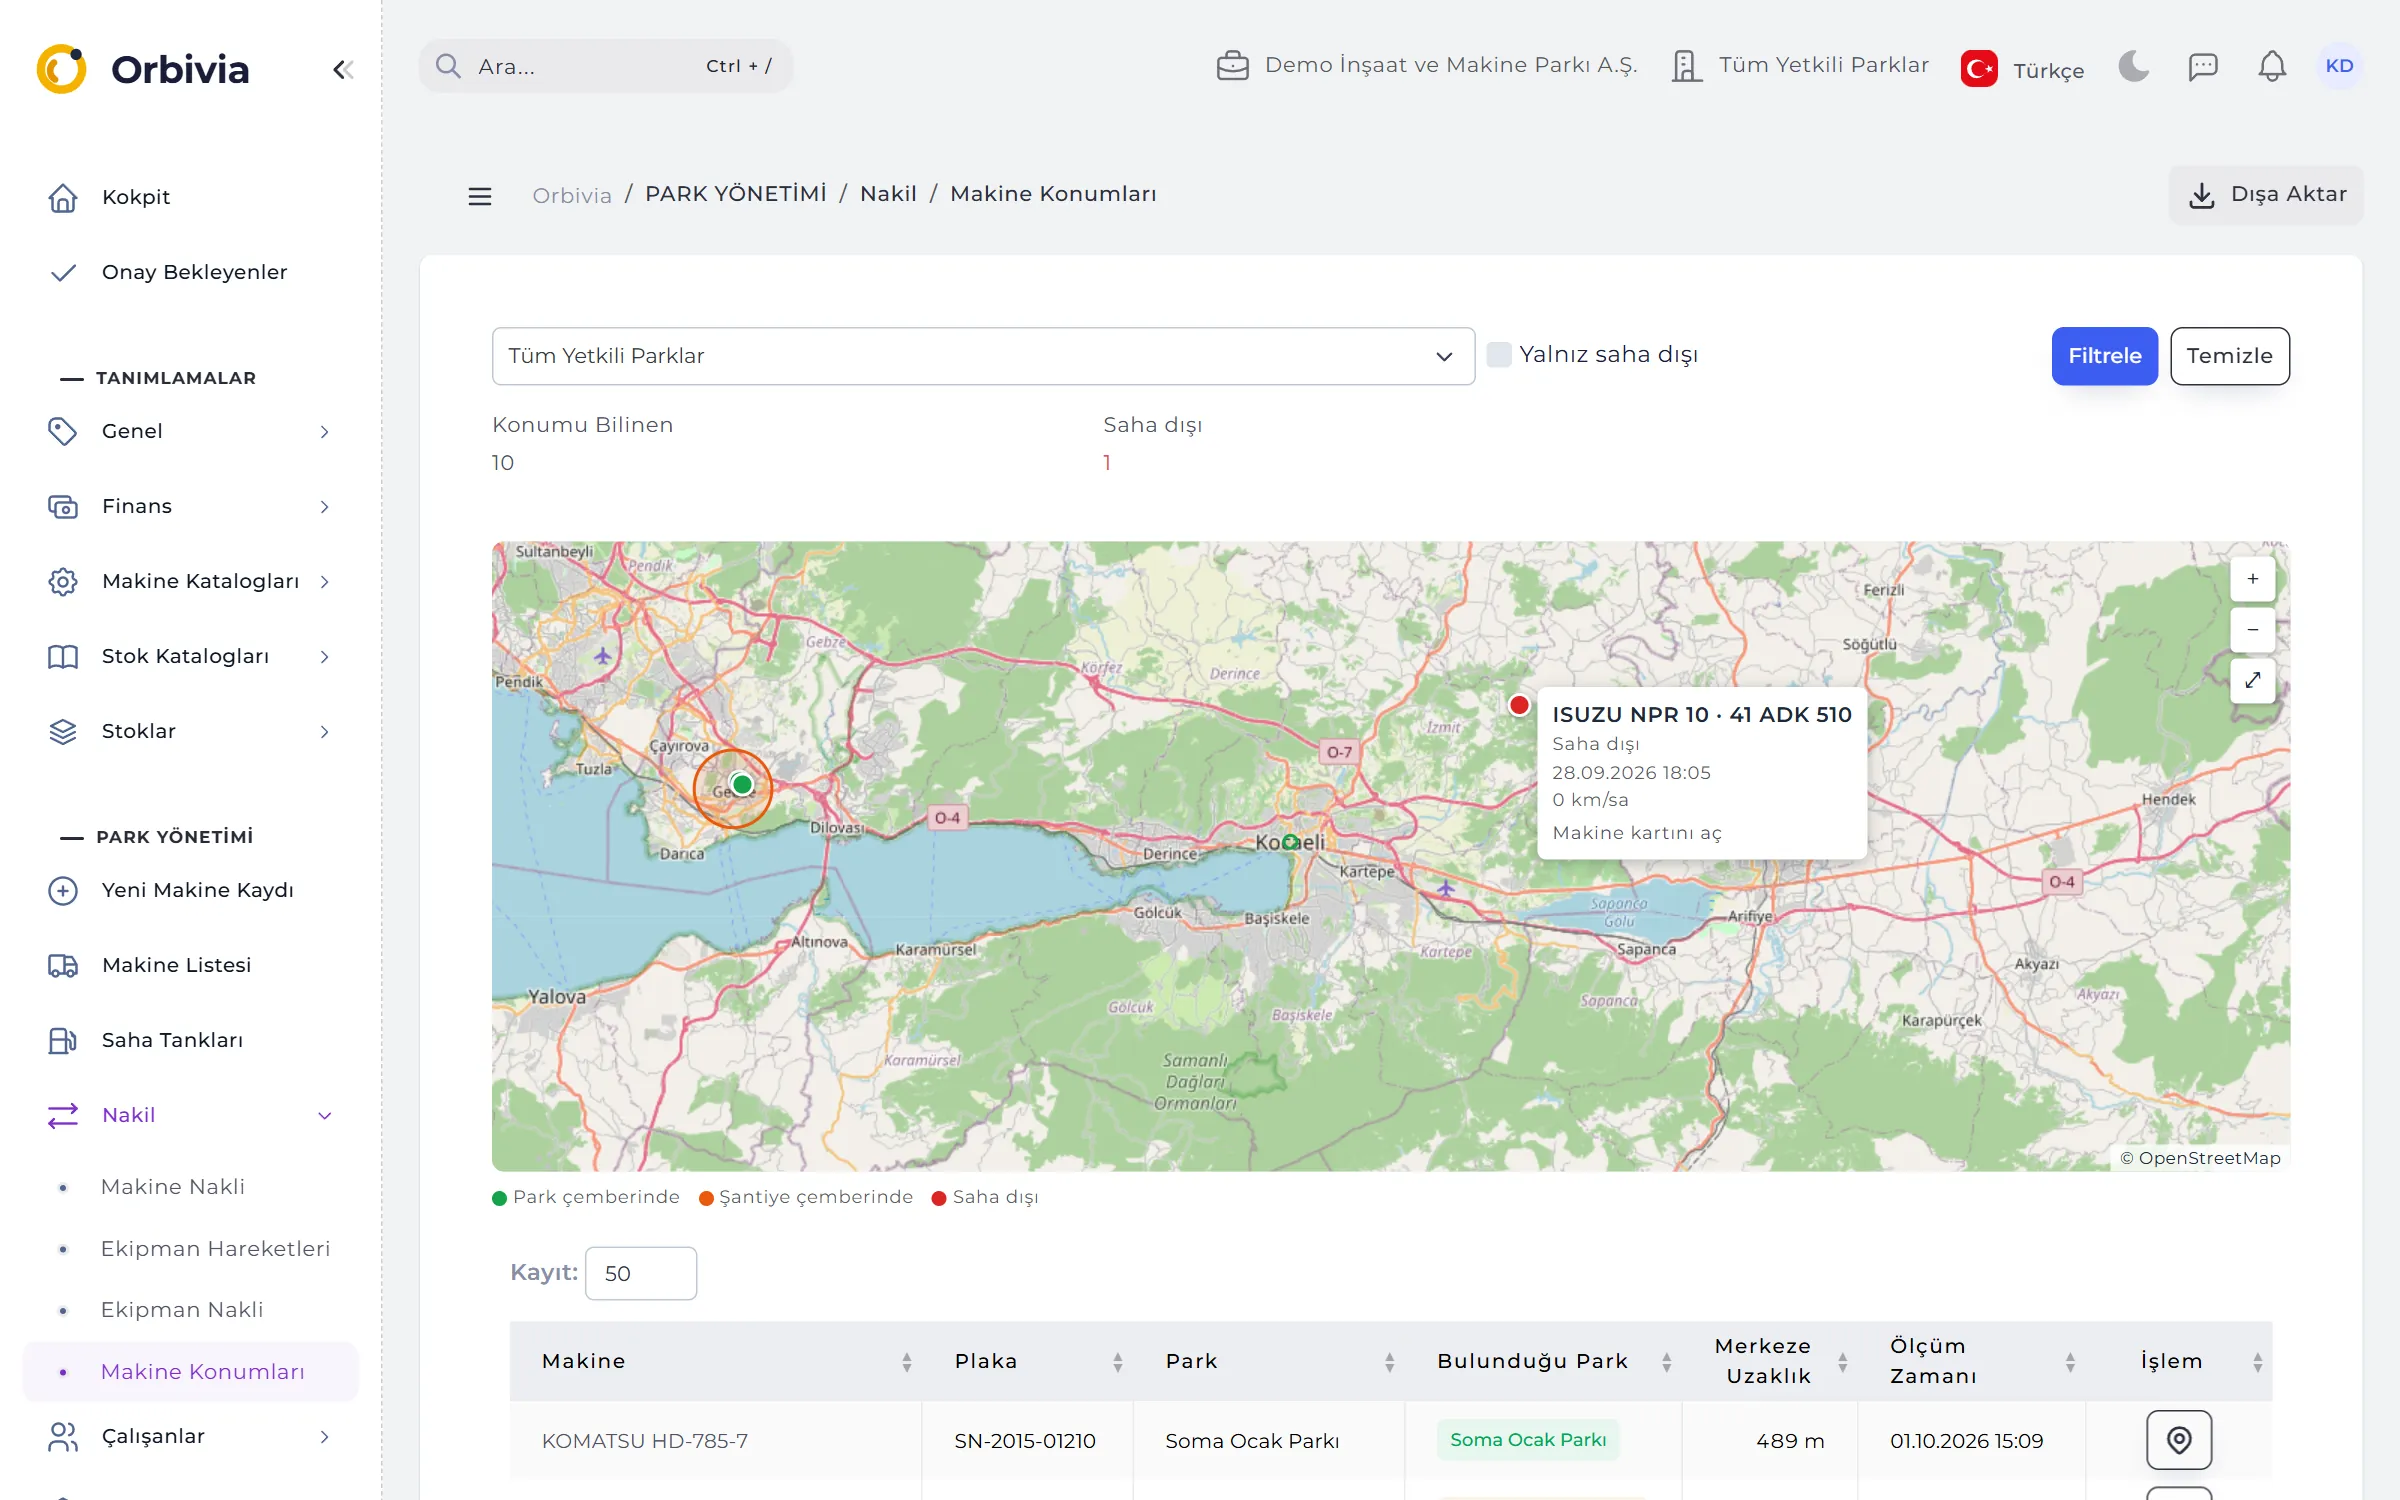2400x1500 pixels.
Task: Open Türkçe language selector
Action: click(2022, 69)
